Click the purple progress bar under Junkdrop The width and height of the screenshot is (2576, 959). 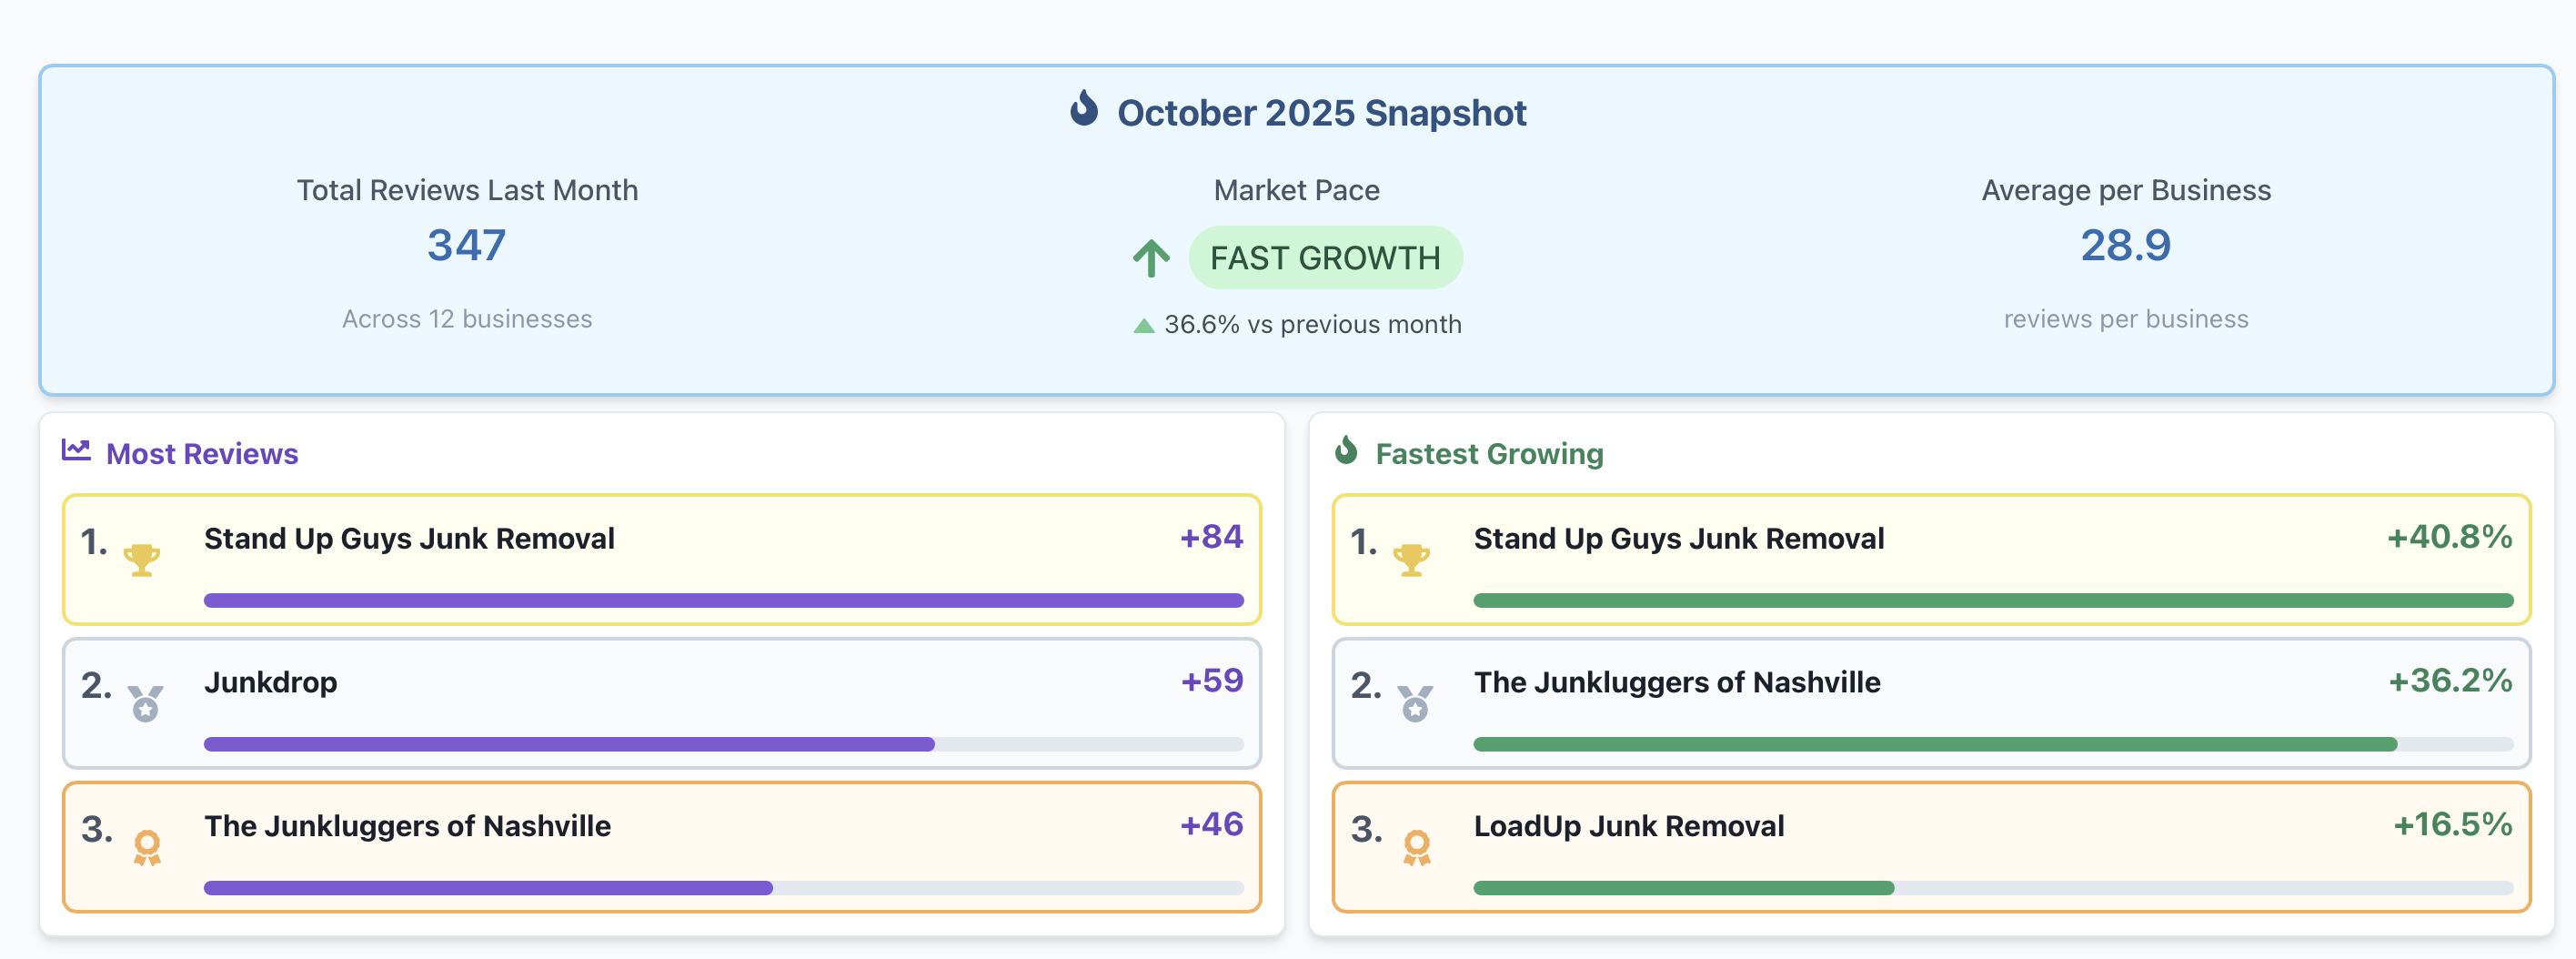[x=569, y=744]
